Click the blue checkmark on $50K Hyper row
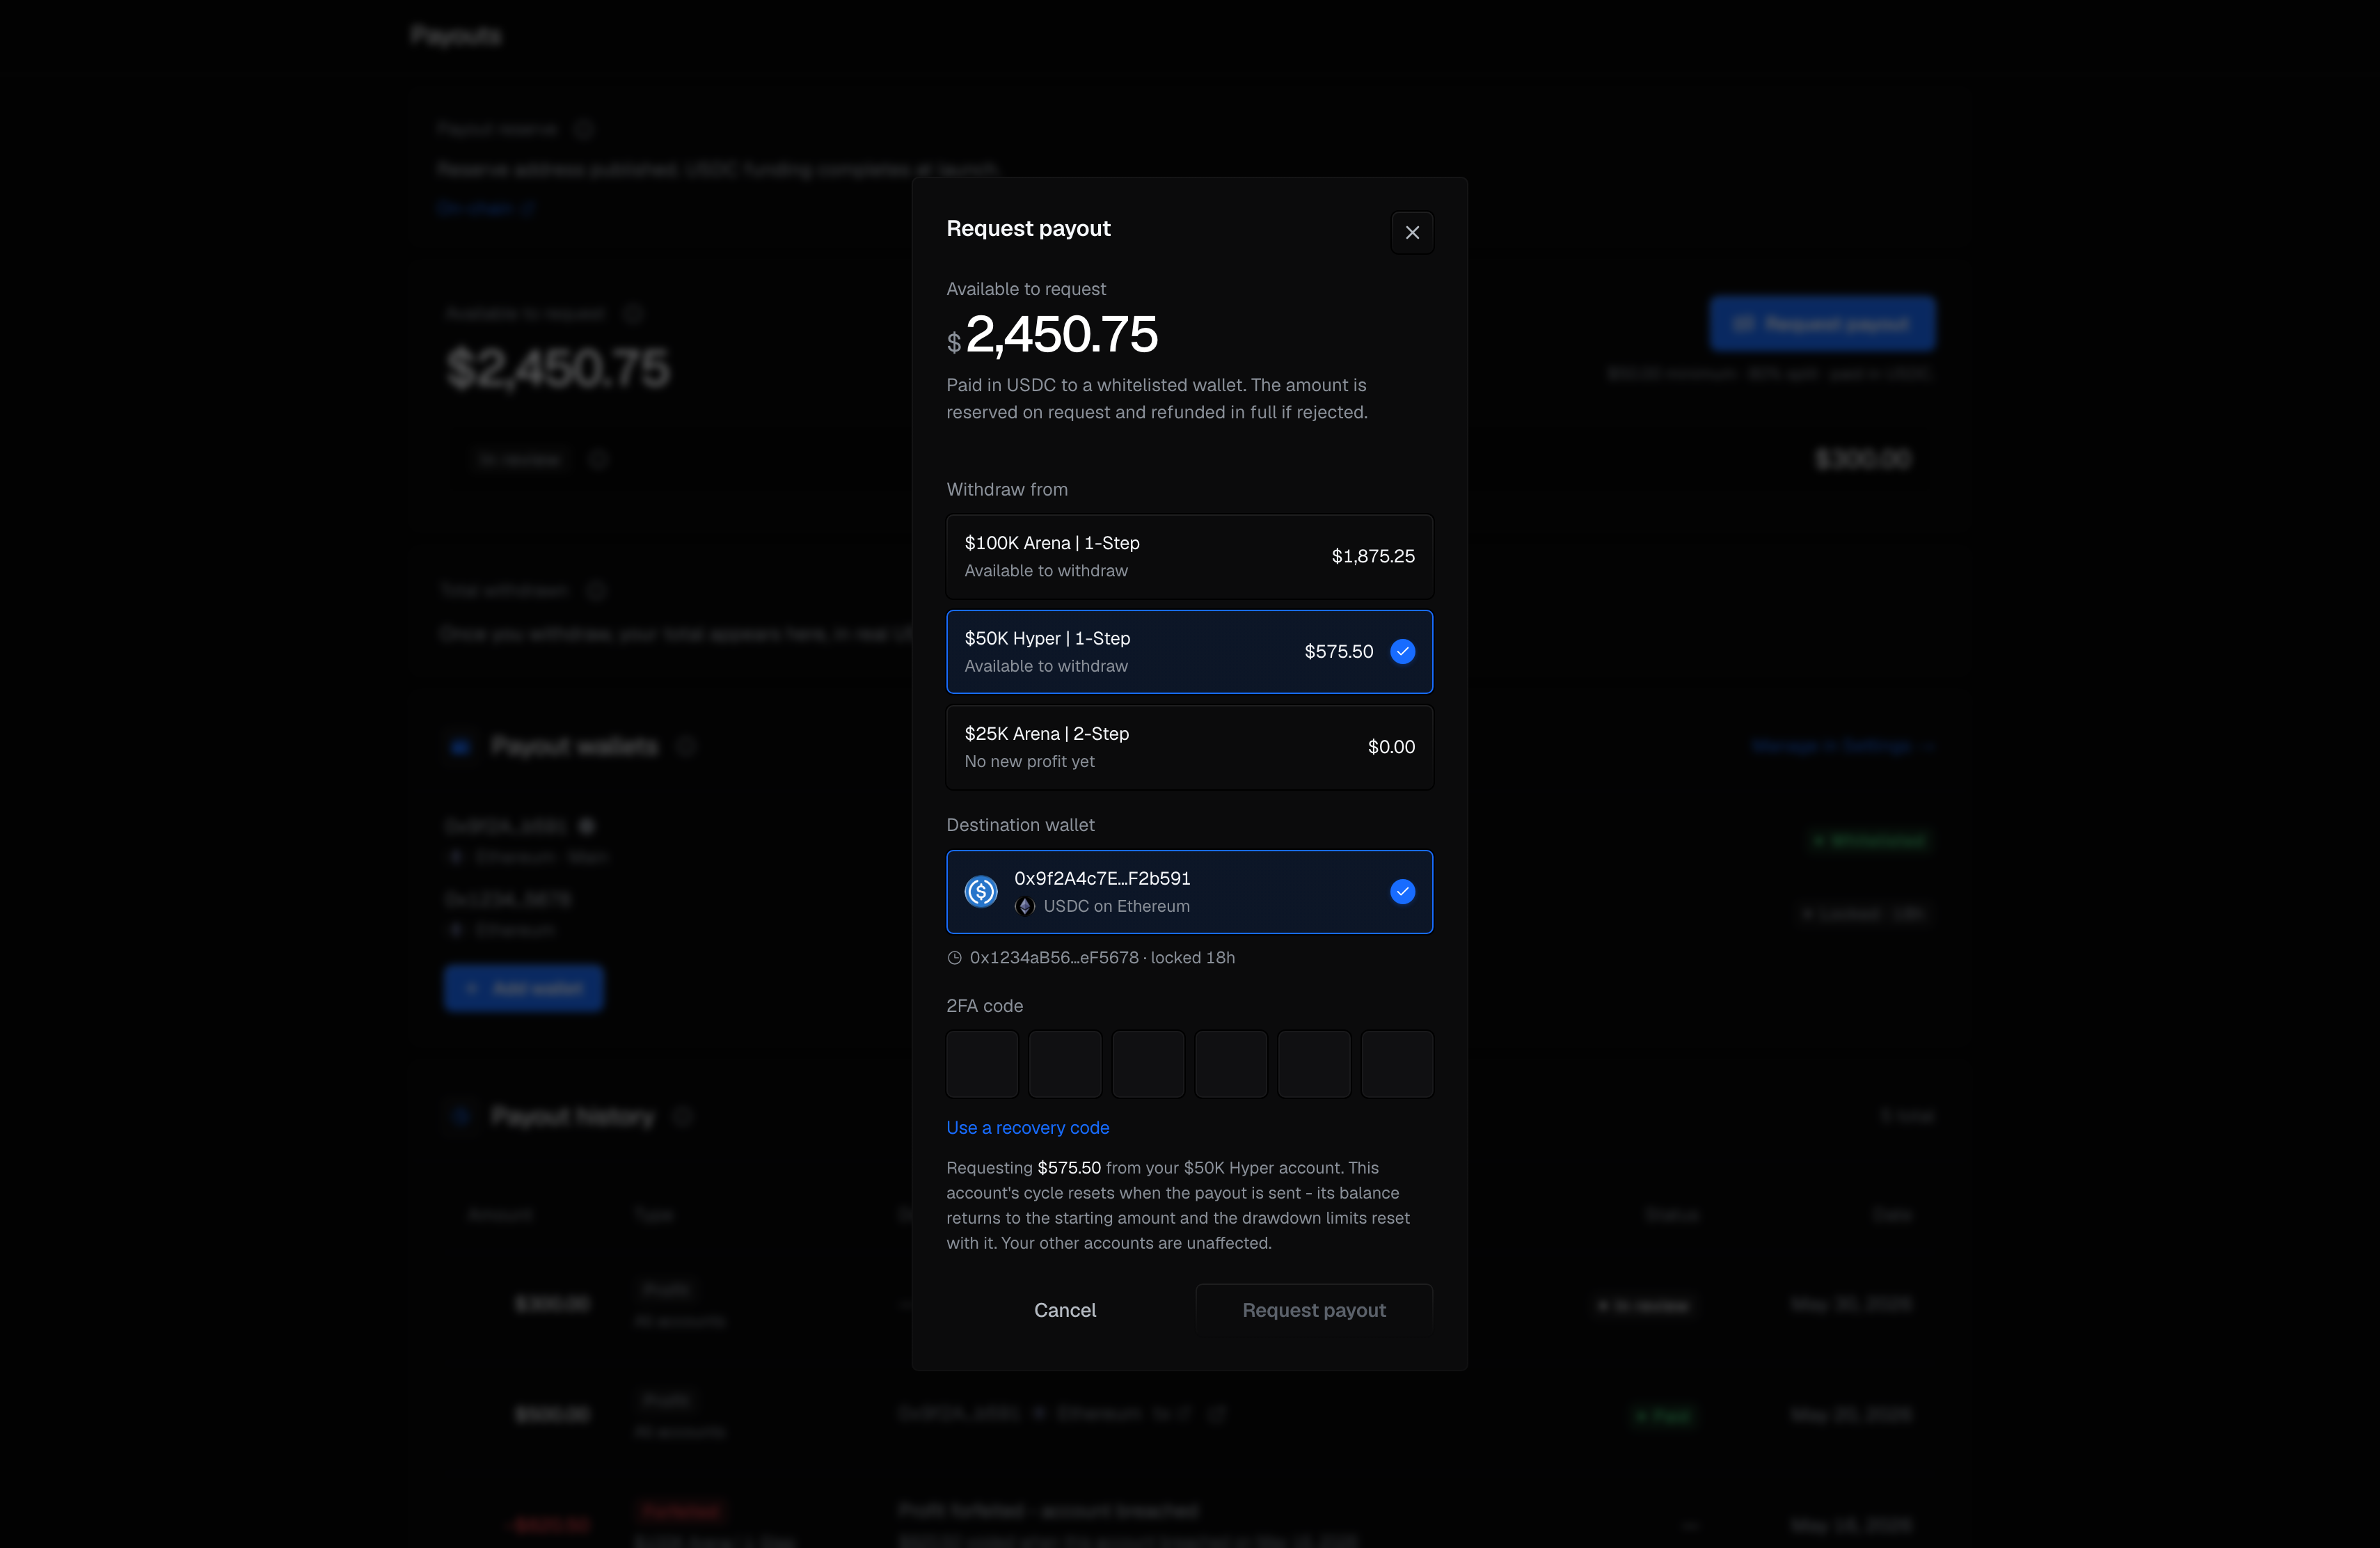The image size is (2380, 1548). (x=1402, y=651)
